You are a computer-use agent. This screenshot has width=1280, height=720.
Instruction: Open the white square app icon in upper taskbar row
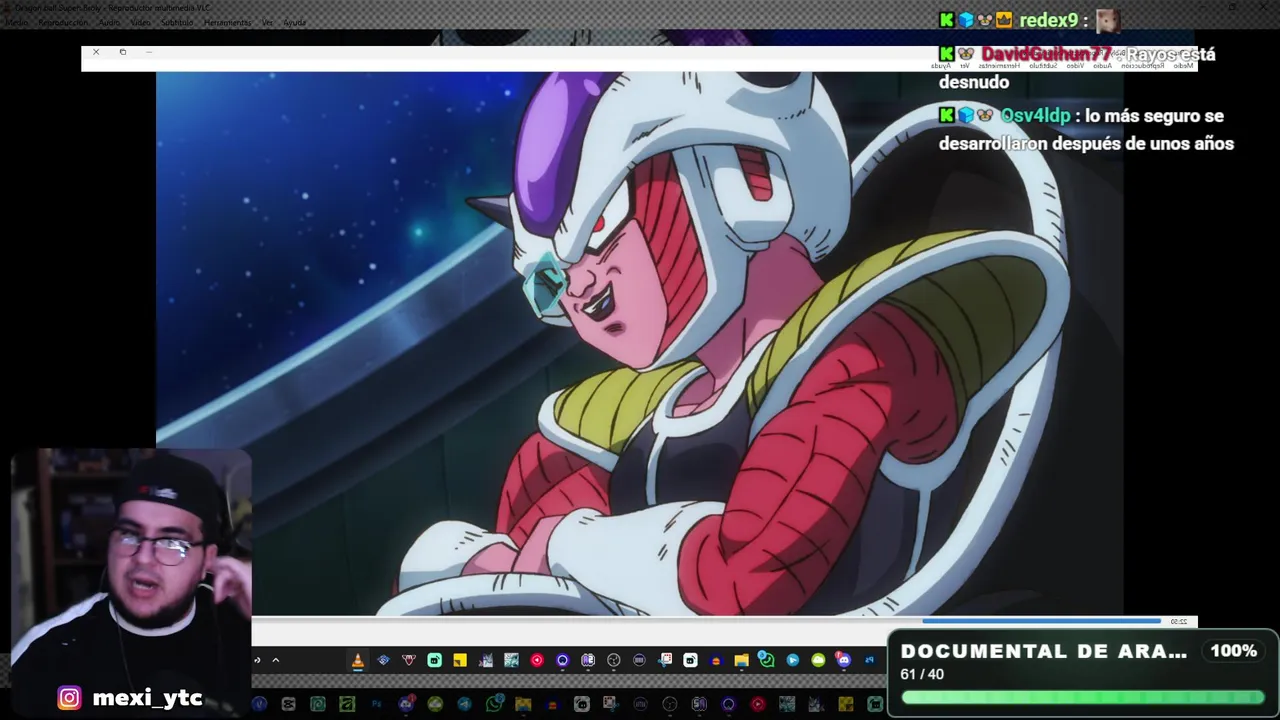(690, 660)
